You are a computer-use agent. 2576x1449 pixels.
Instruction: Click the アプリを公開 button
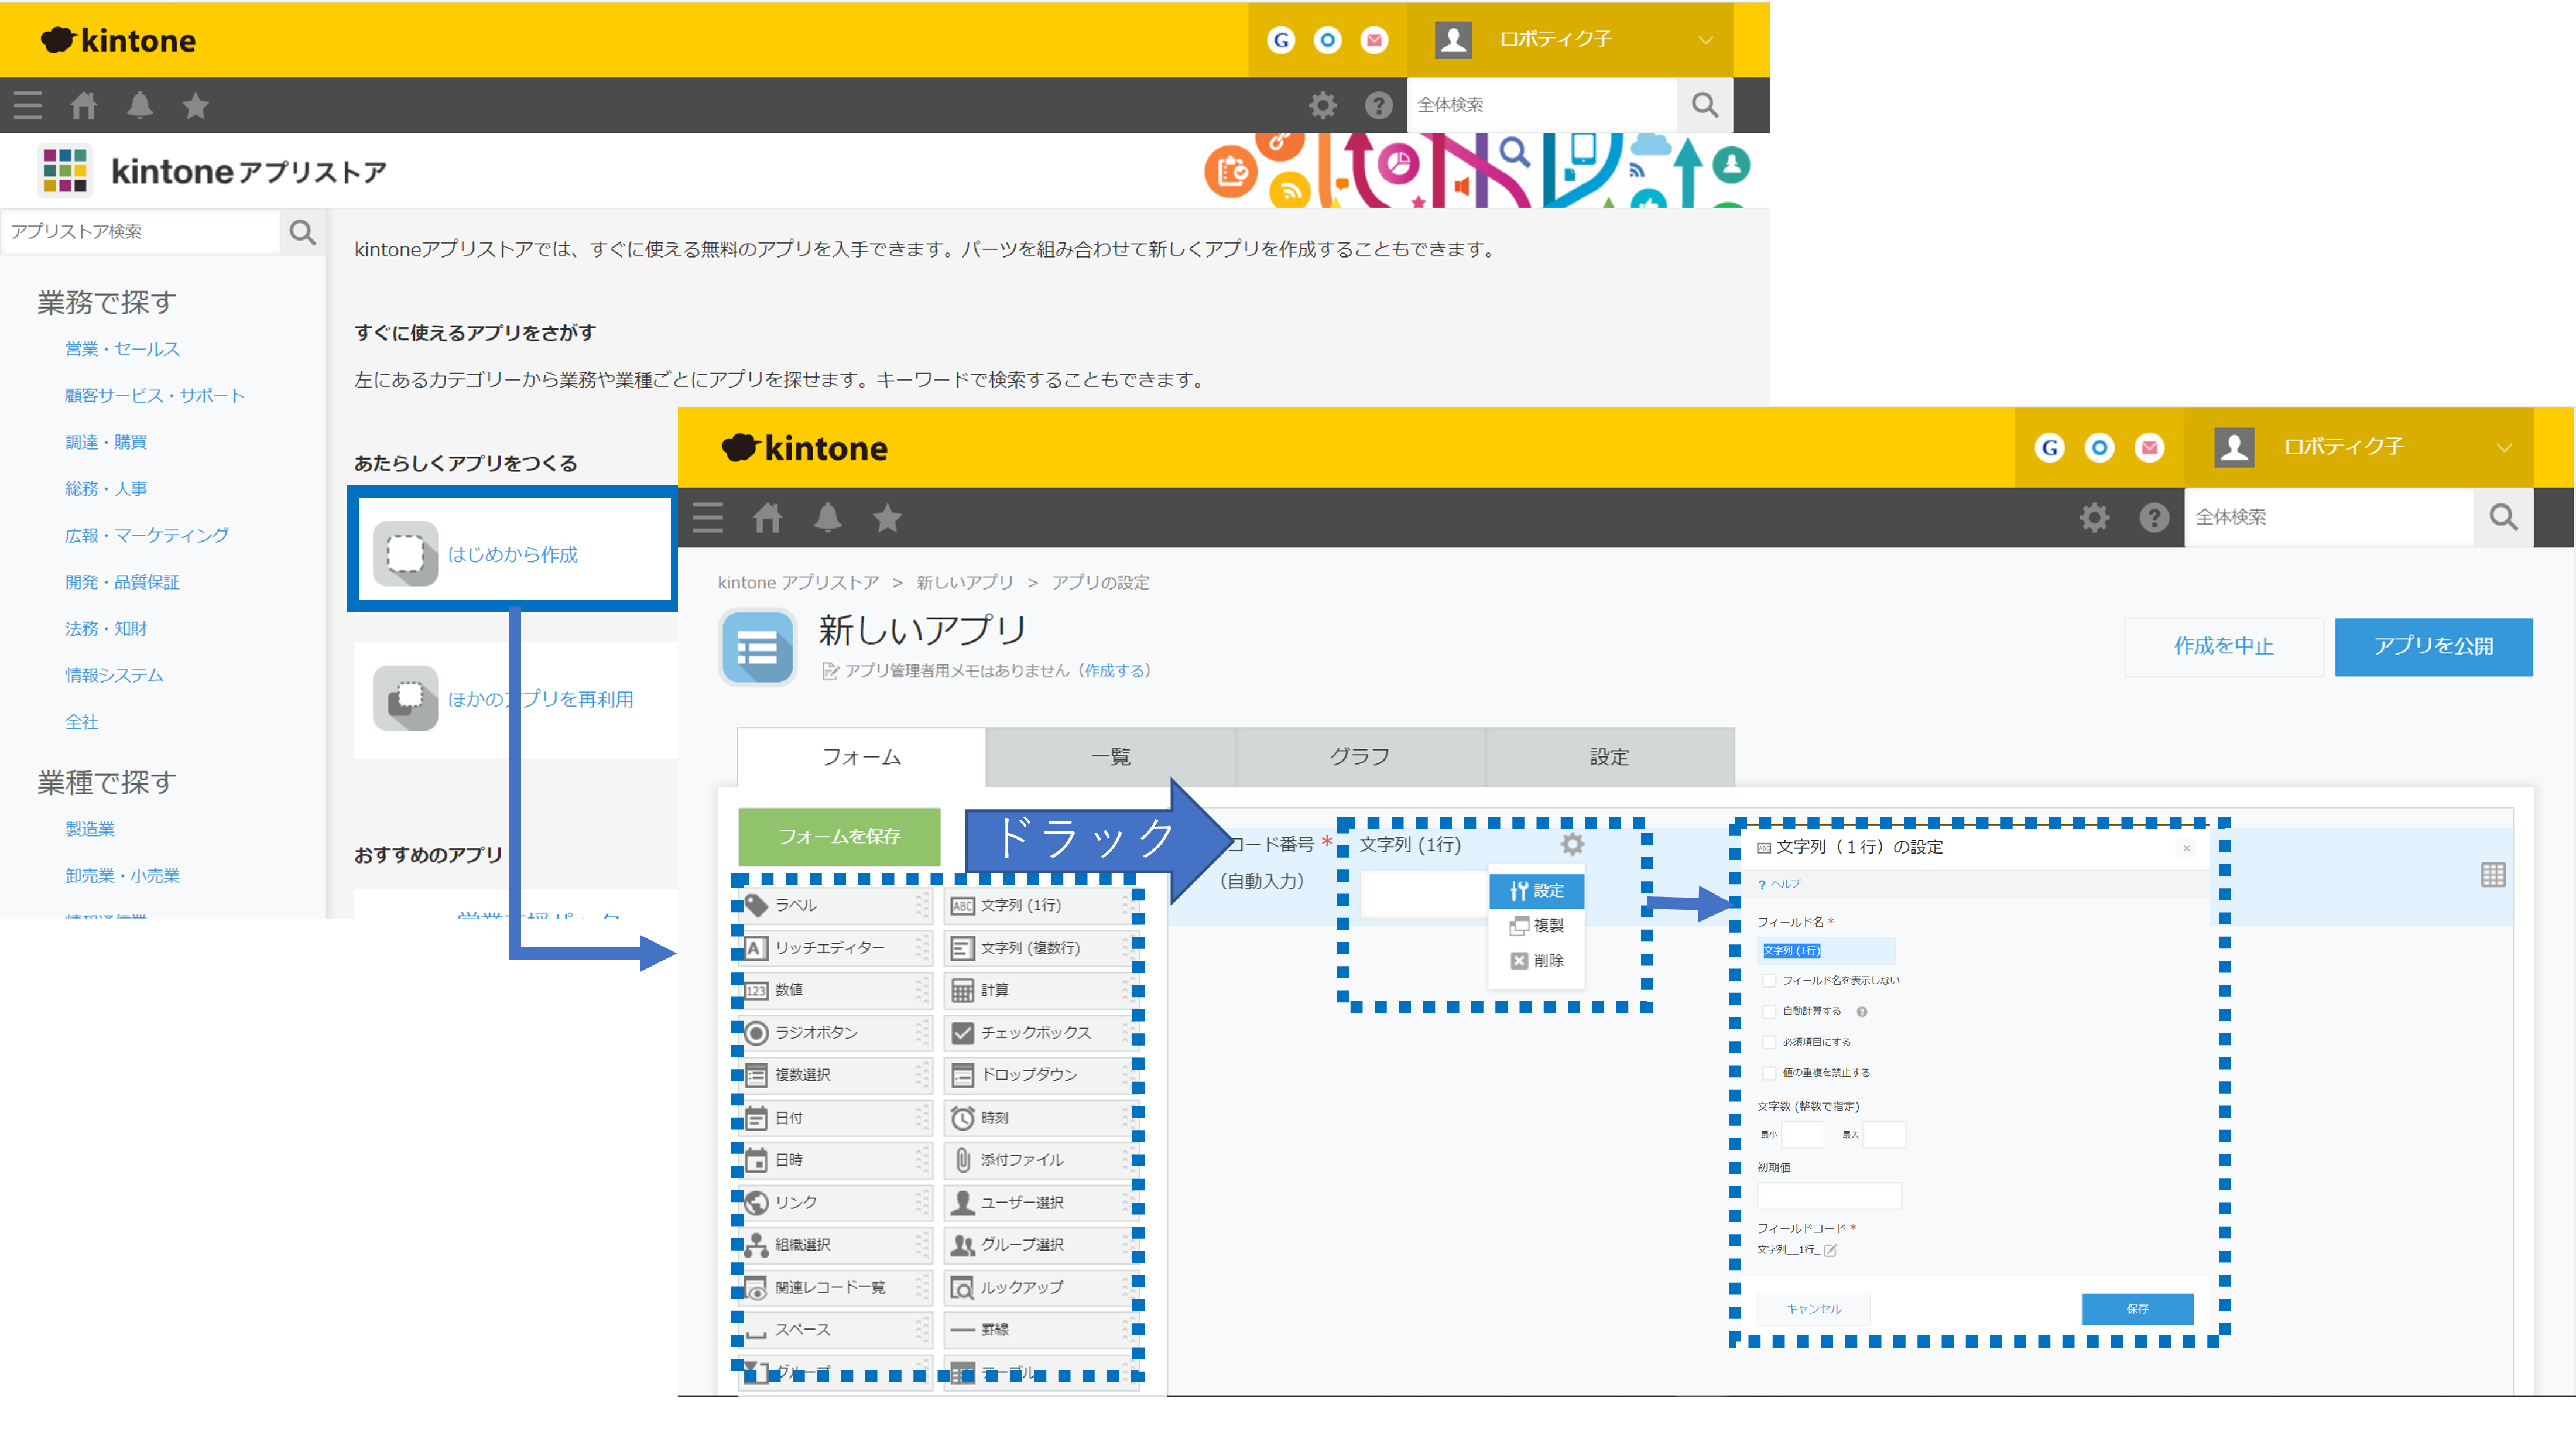[2433, 647]
